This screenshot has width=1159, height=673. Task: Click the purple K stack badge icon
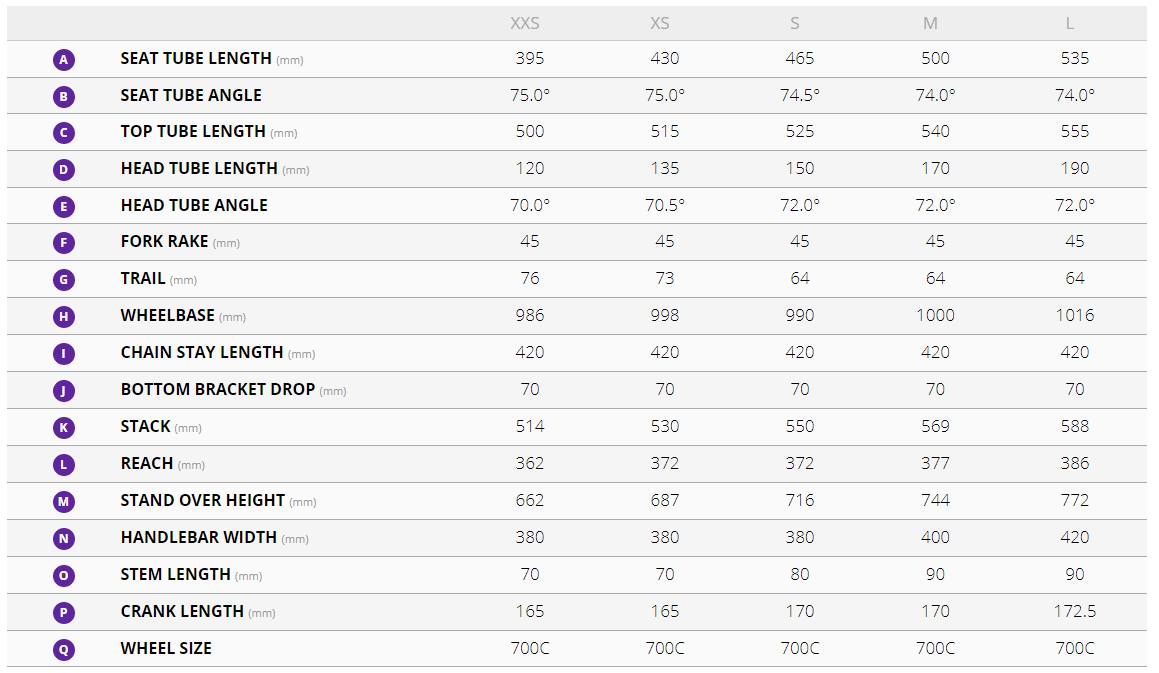point(64,428)
